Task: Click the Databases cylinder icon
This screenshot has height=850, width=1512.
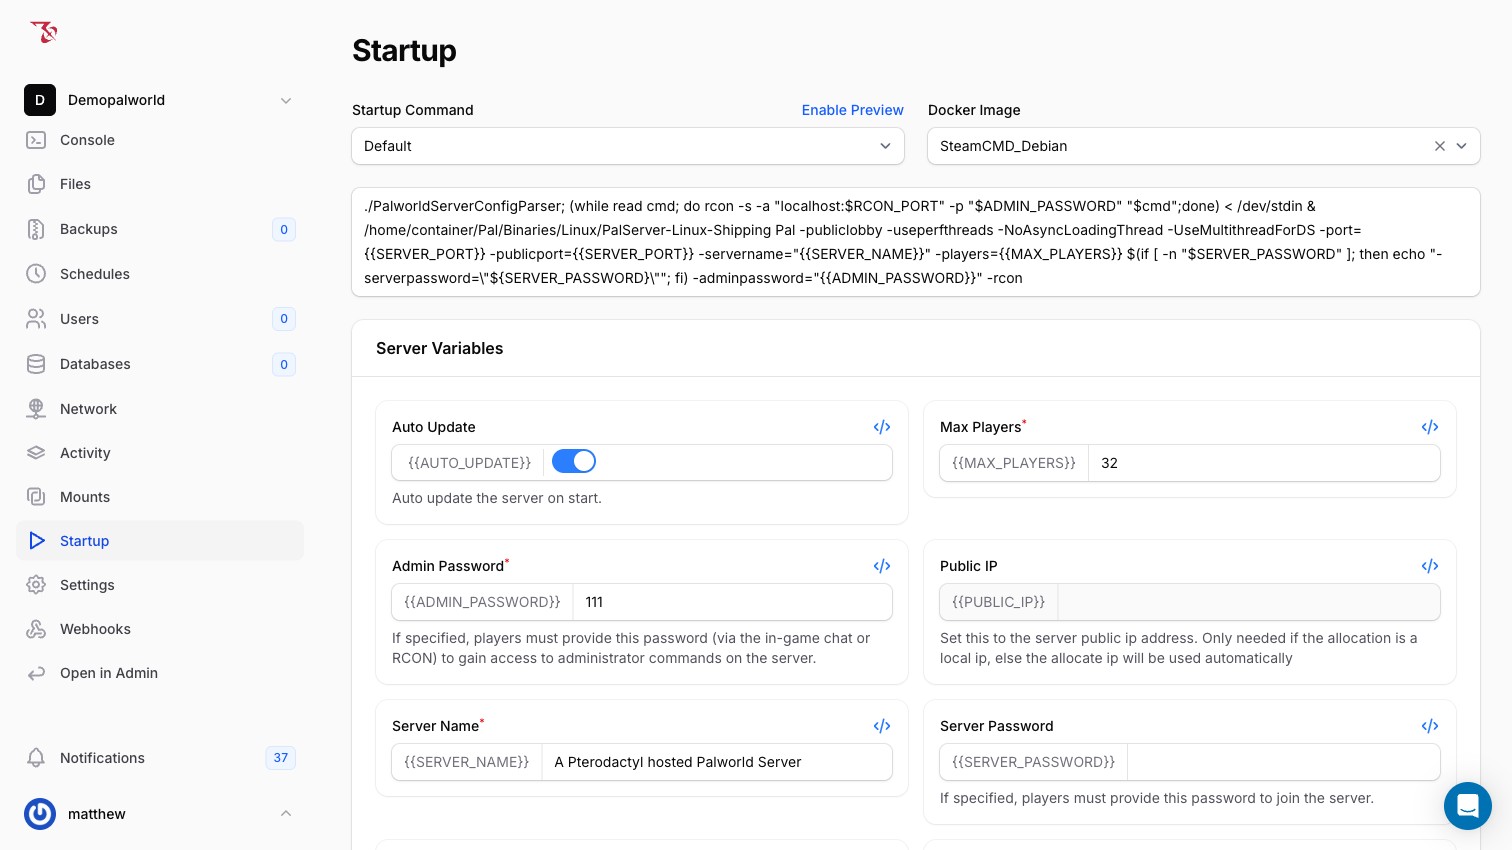Action: [36, 364]
